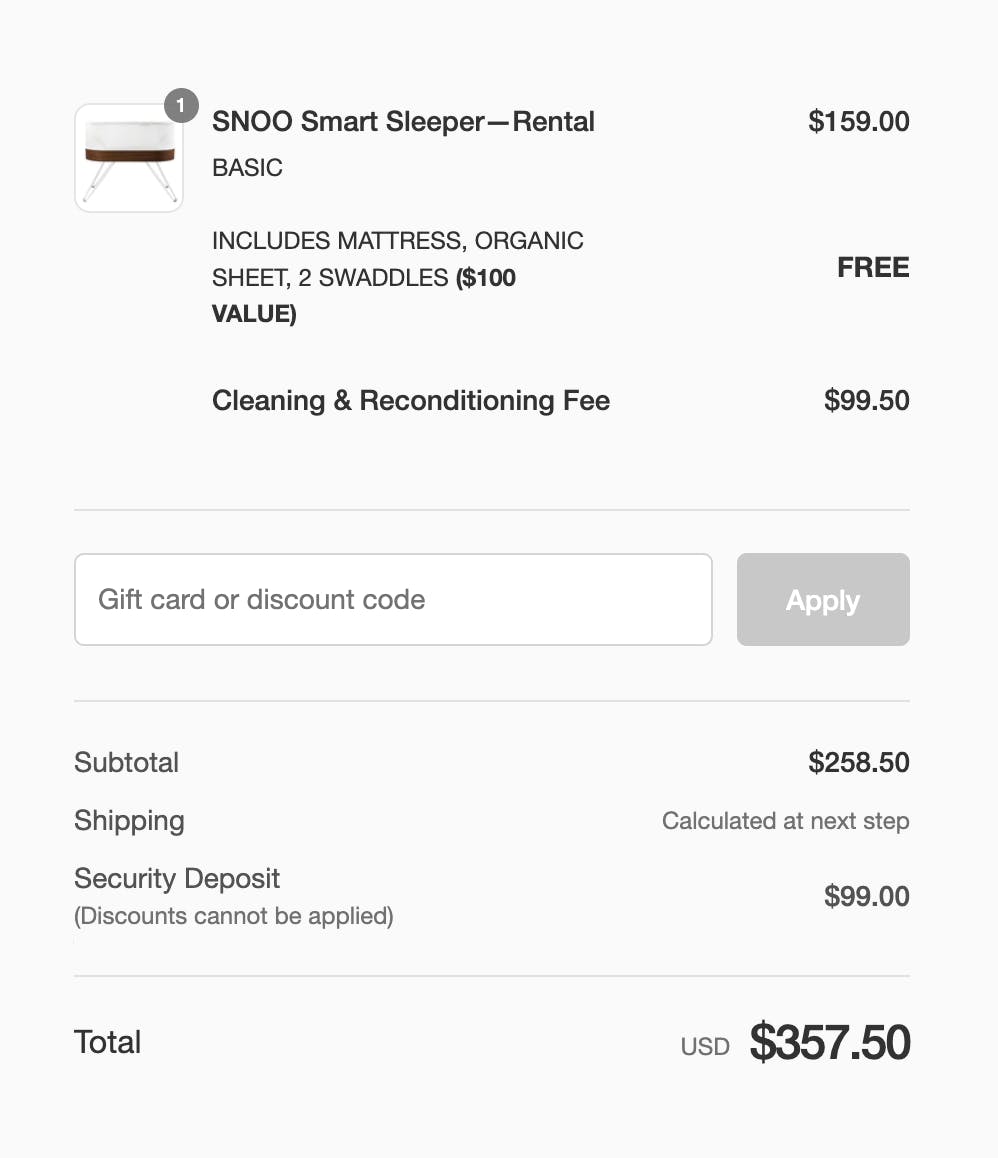Viewport: 998px width, 1158px height.
Task: Click the FREE label for included items
Action: pyautogui.click(x=873, y=268)
